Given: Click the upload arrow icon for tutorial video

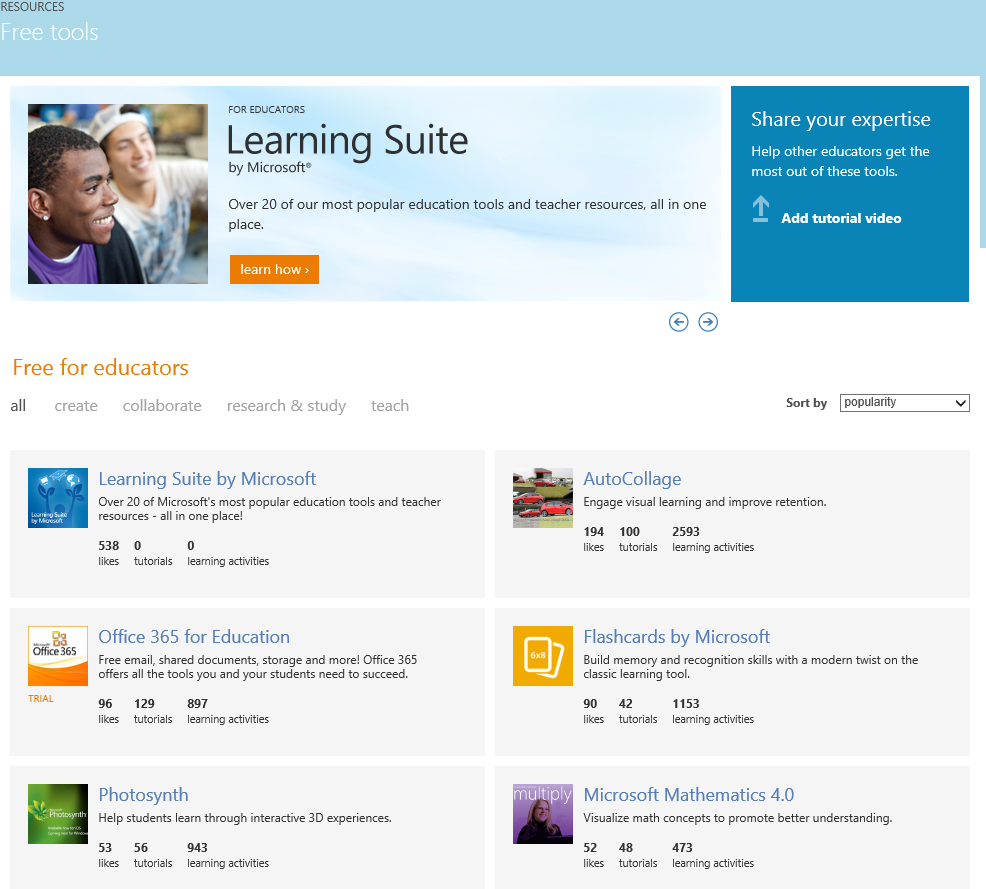Looking at the screenshot, I should [761, 209].
